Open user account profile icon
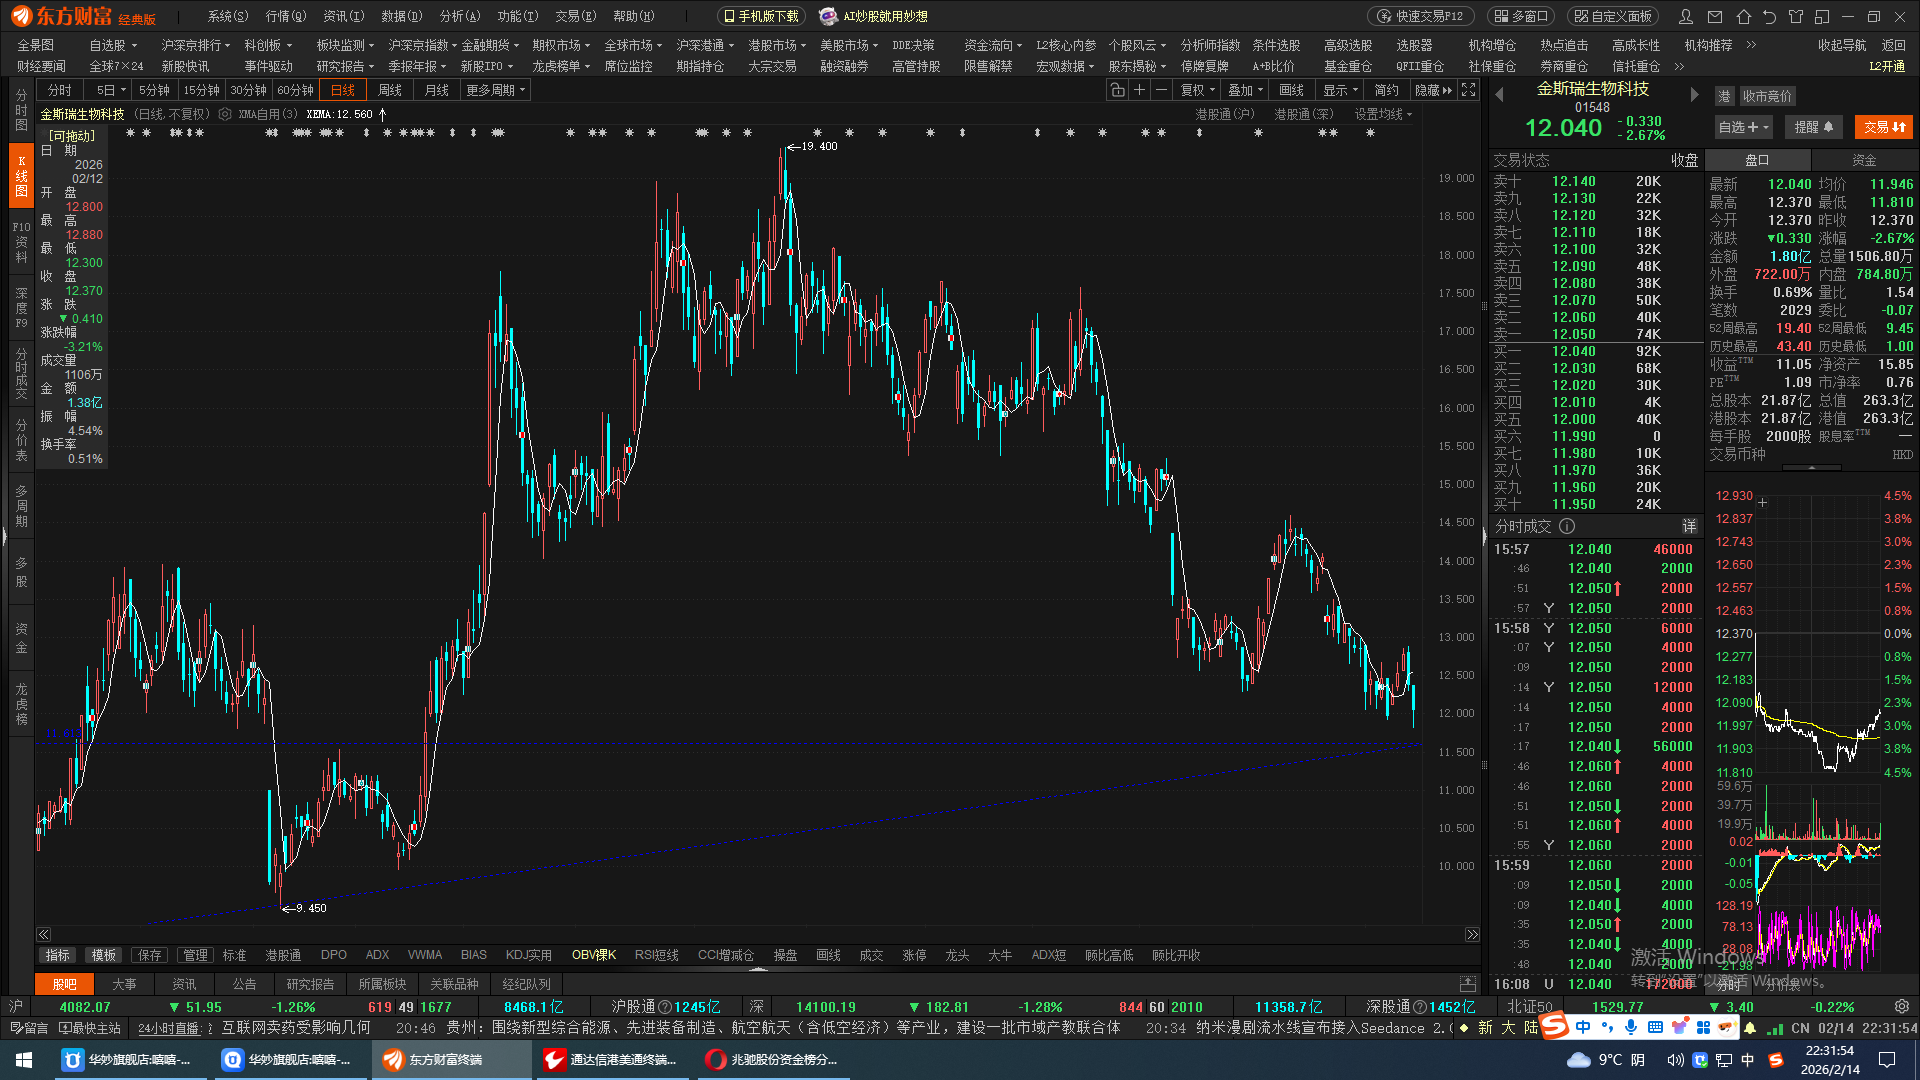The width and height of the screenshot is (1920, 1080). point(1686,17)
